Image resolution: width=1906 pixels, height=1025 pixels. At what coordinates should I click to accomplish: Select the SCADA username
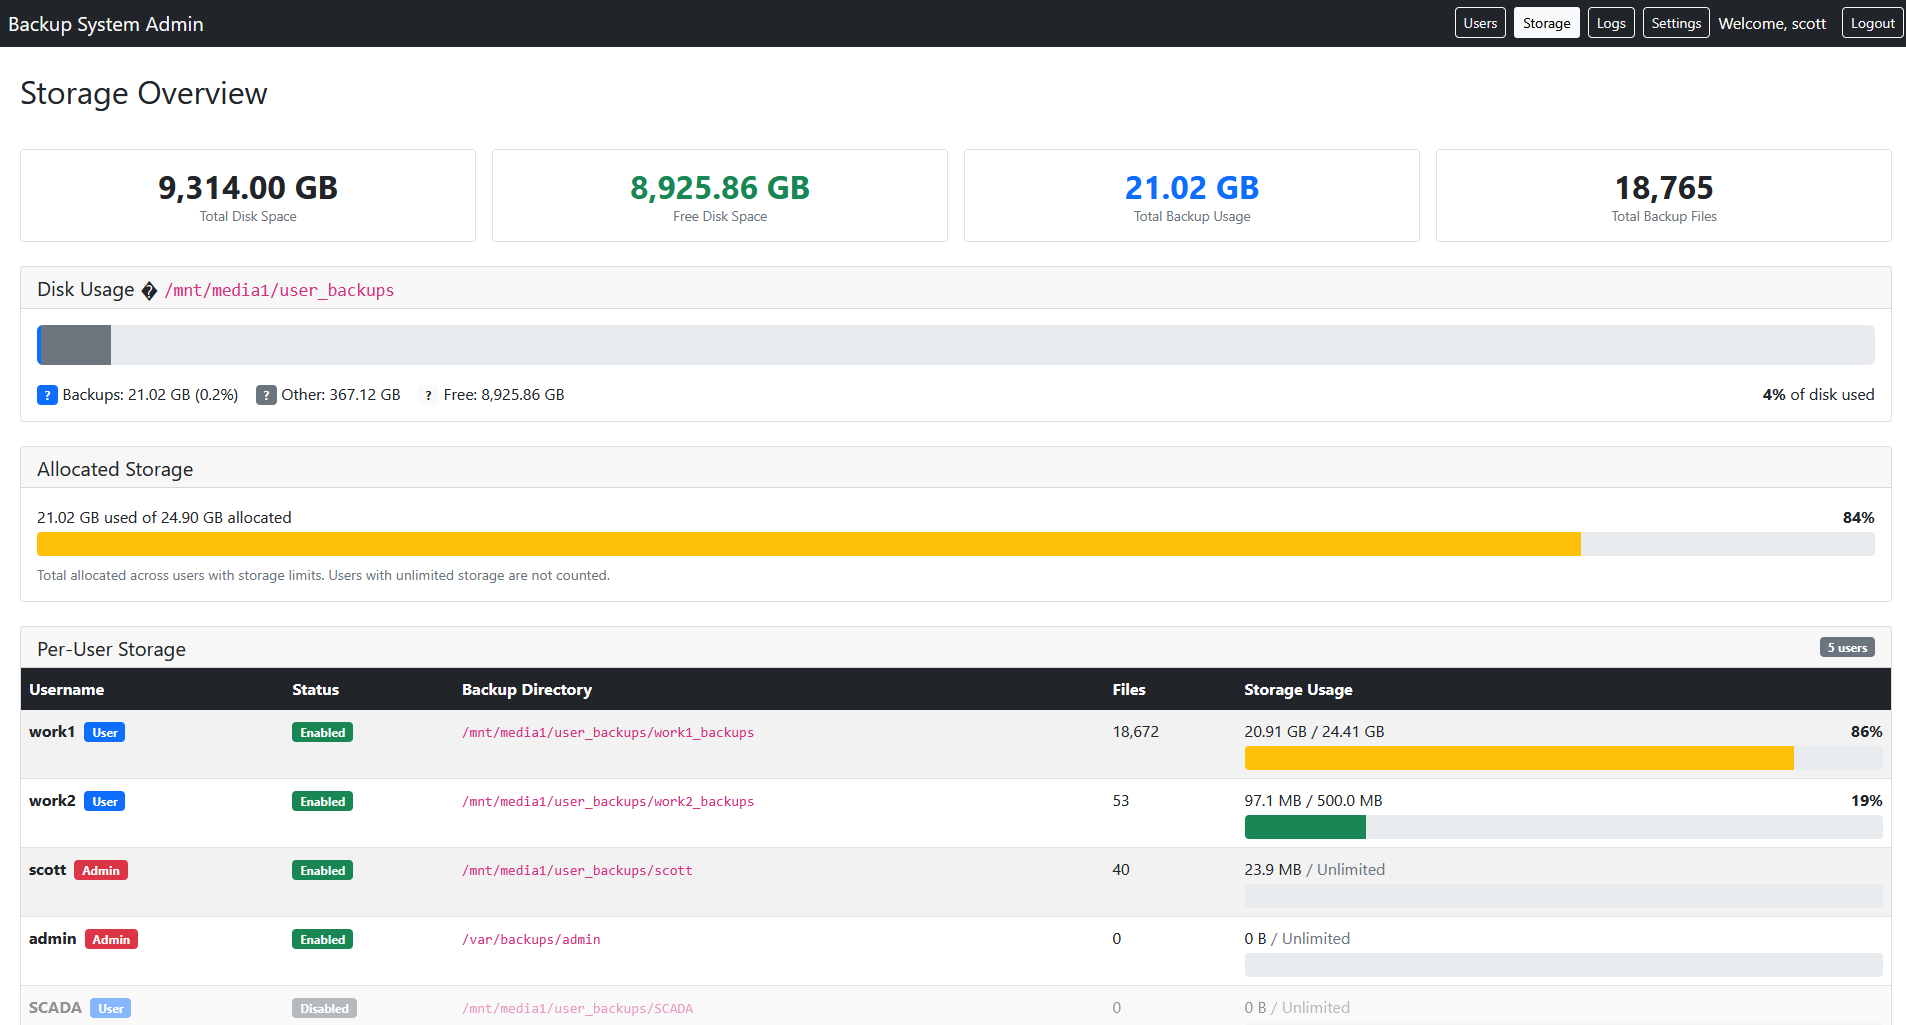[55, 1008]
